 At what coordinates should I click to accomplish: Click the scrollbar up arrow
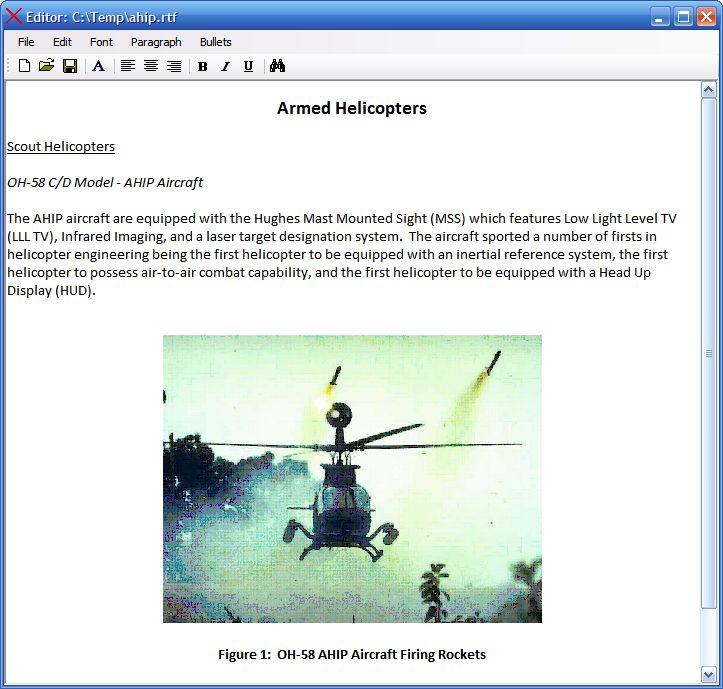click(x=709, y=90)
